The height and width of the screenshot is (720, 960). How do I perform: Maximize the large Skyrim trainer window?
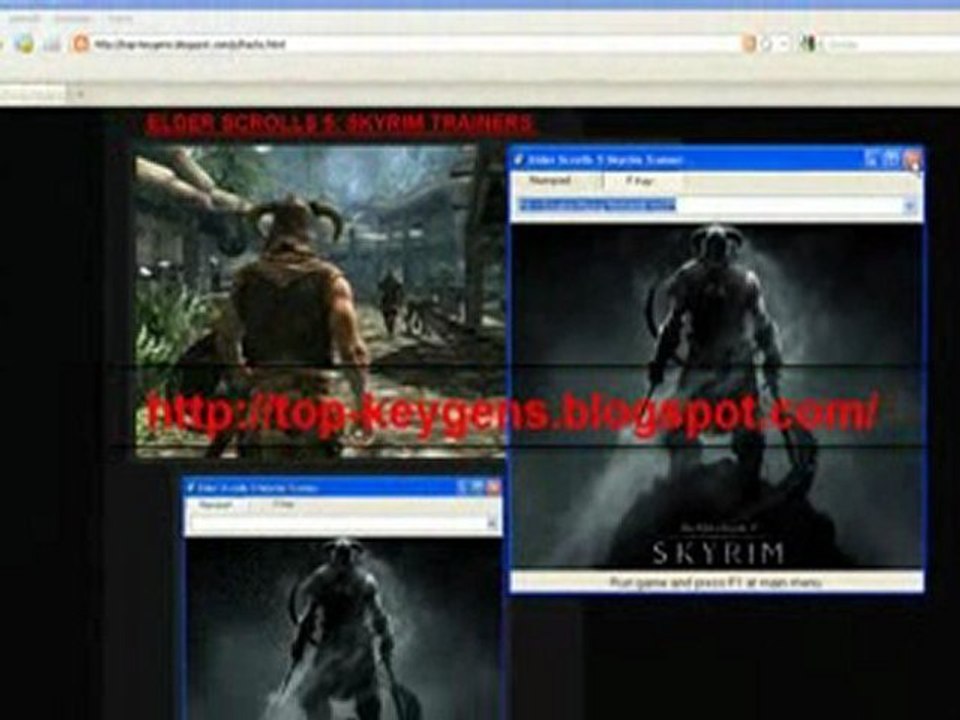[891, 160]
